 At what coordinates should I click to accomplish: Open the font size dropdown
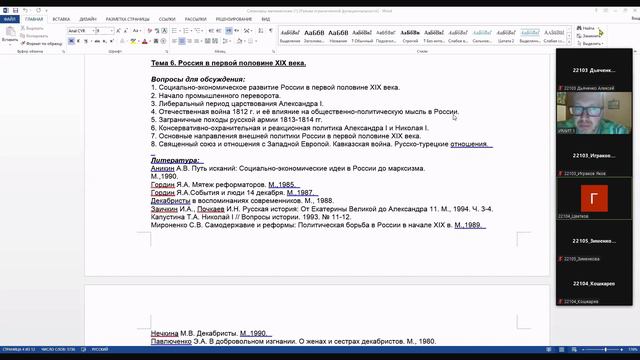point(111,31)
